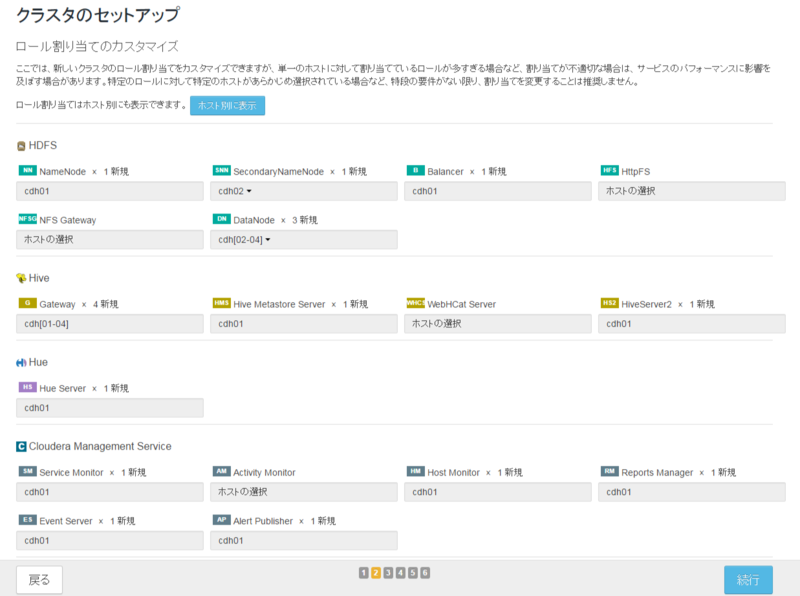Select a host for NFS Gateway
800x596 pixels.
(x=110, y=240)
